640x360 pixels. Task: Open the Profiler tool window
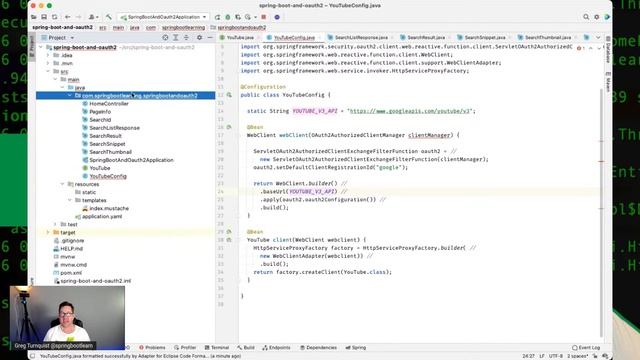(185, 348)
